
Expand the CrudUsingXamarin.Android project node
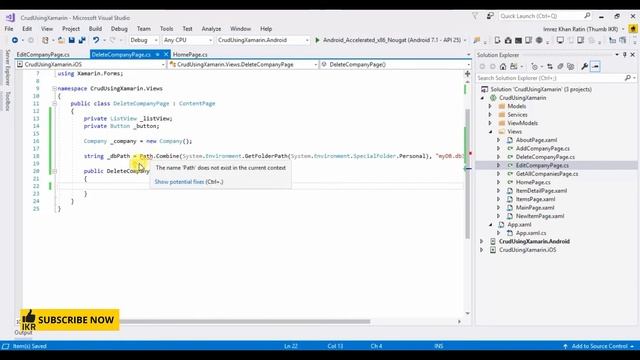point(482,241)
